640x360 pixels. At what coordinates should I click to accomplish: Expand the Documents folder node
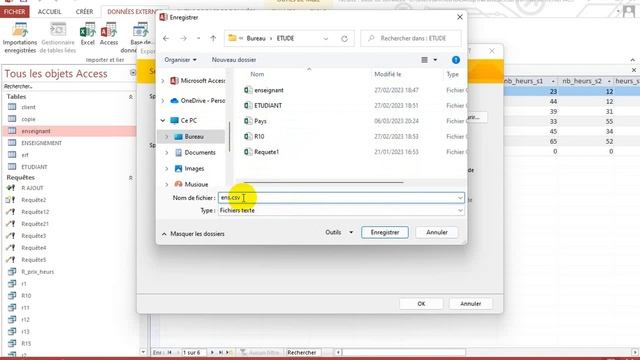coord(167,153)
